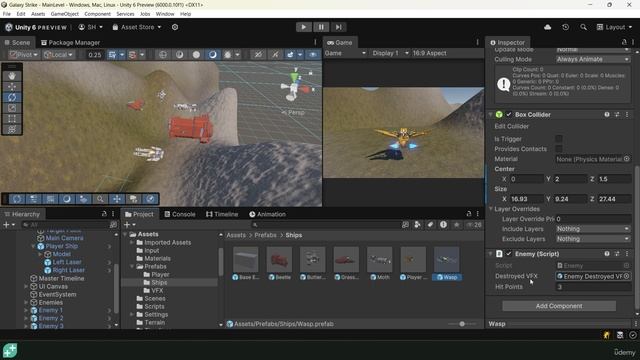The height and width of the screenshot is (360, 640).
Task: Open the Pivot mode dropdown
Action: click(23, 54)
